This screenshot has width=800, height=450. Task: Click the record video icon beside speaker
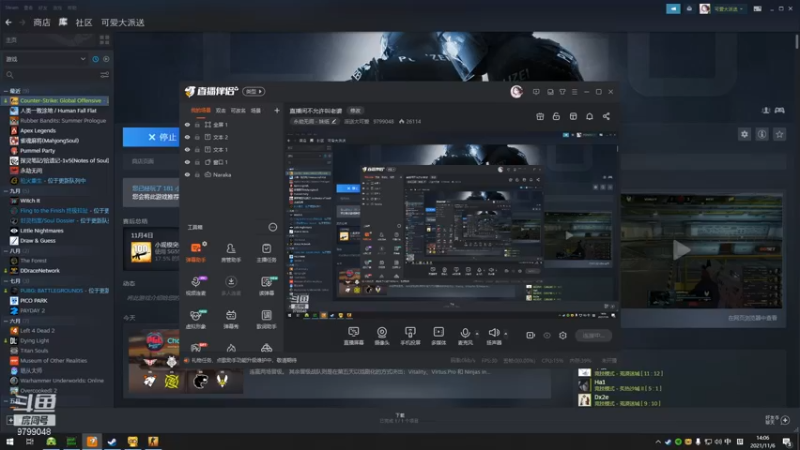531,335
